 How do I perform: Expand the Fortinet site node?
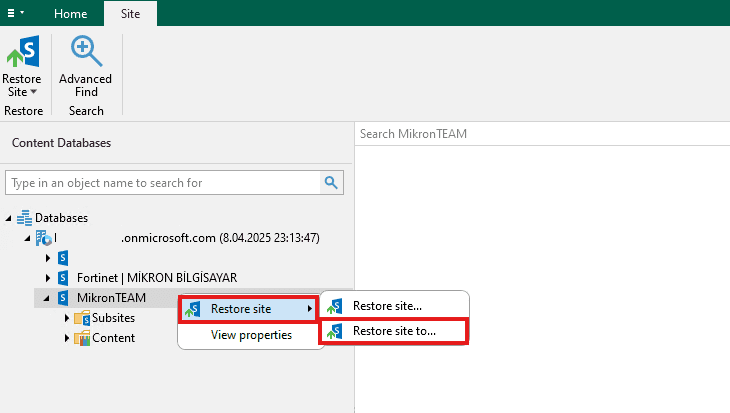(x=48, y=278)
